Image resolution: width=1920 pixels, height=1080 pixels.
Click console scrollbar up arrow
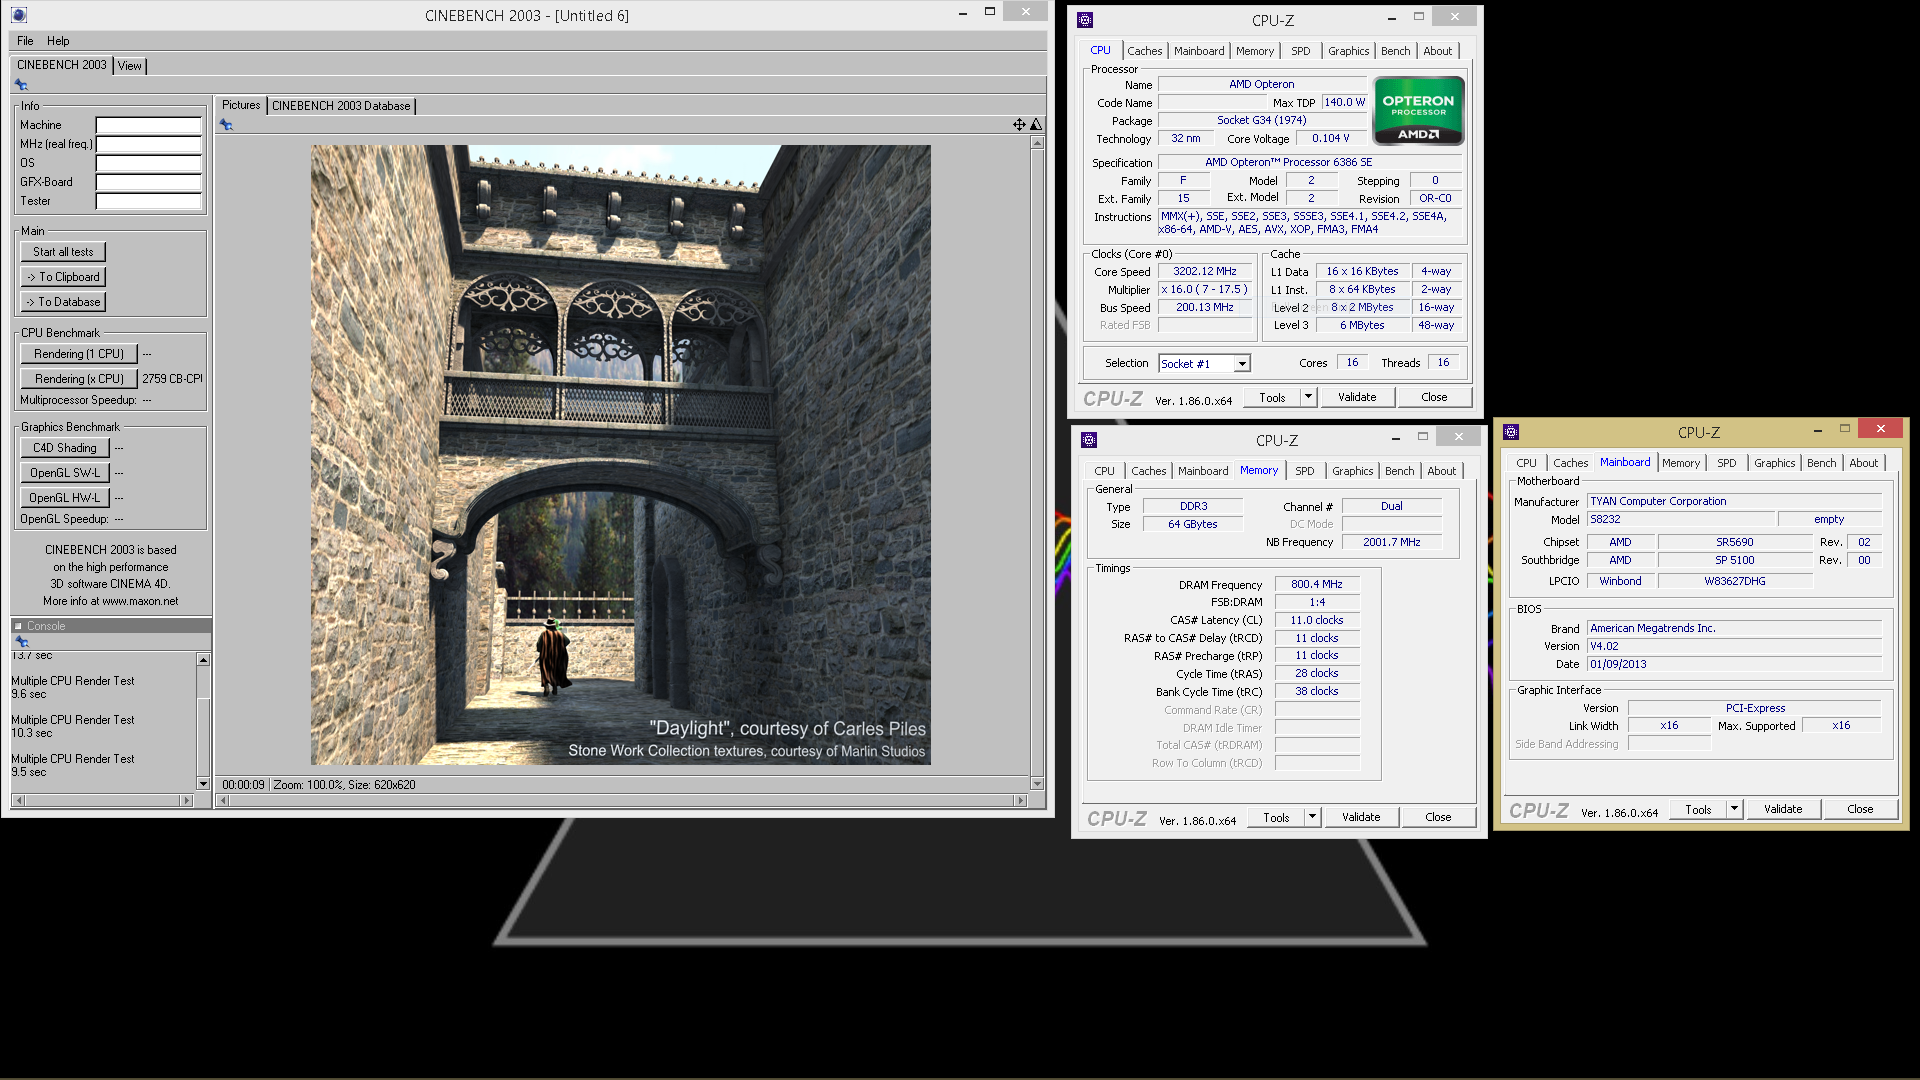click(203, 660)
